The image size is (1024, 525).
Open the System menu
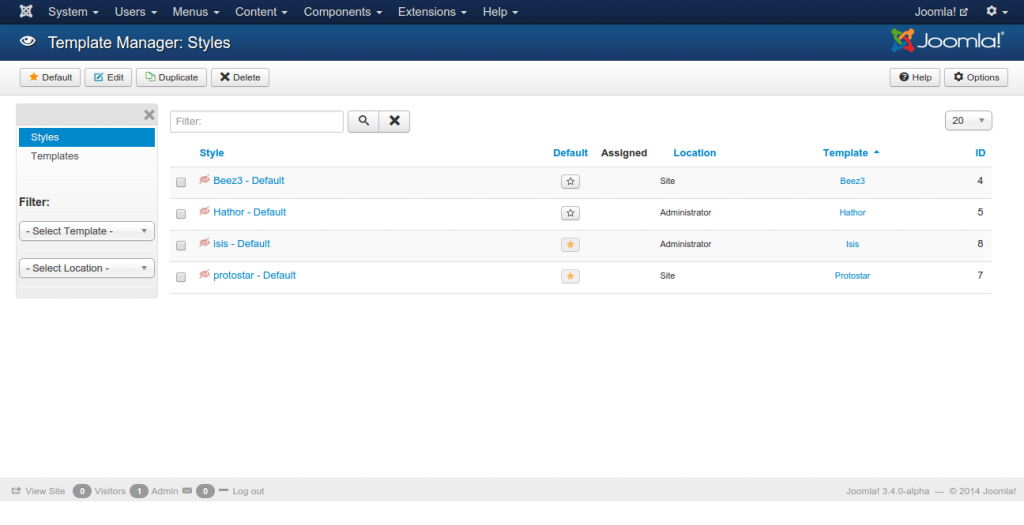73,12
